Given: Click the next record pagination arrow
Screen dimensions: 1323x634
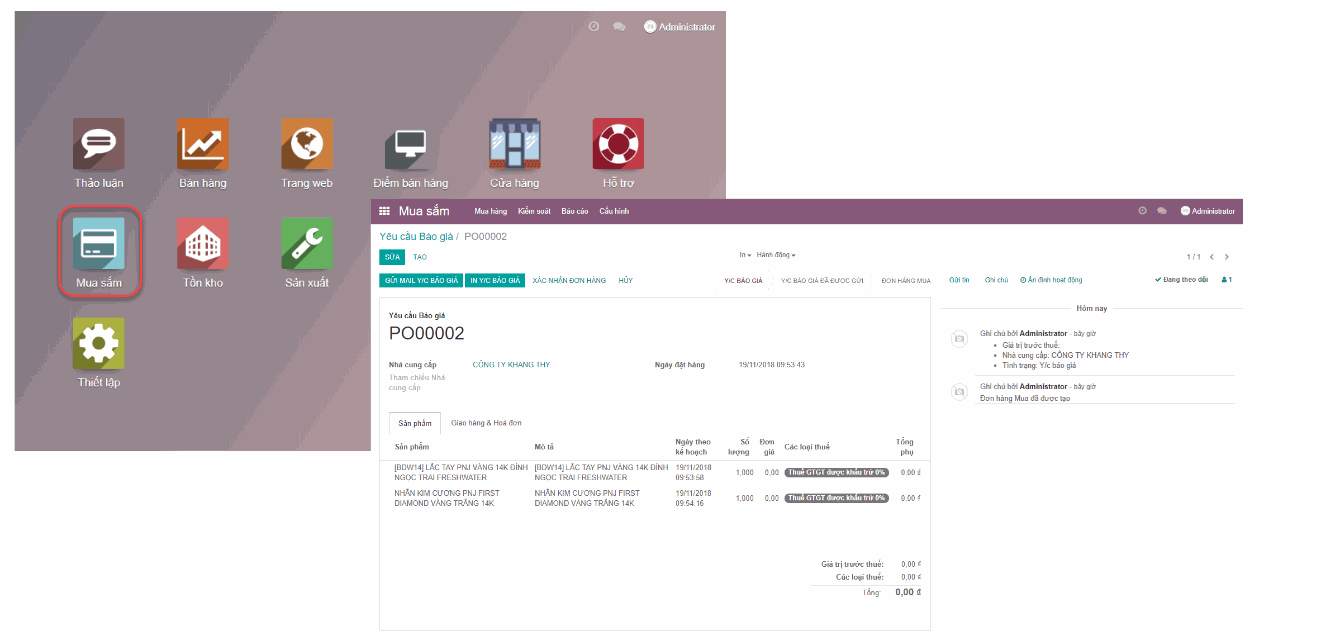Looking at the screenshot, I should pos(1227,255).
